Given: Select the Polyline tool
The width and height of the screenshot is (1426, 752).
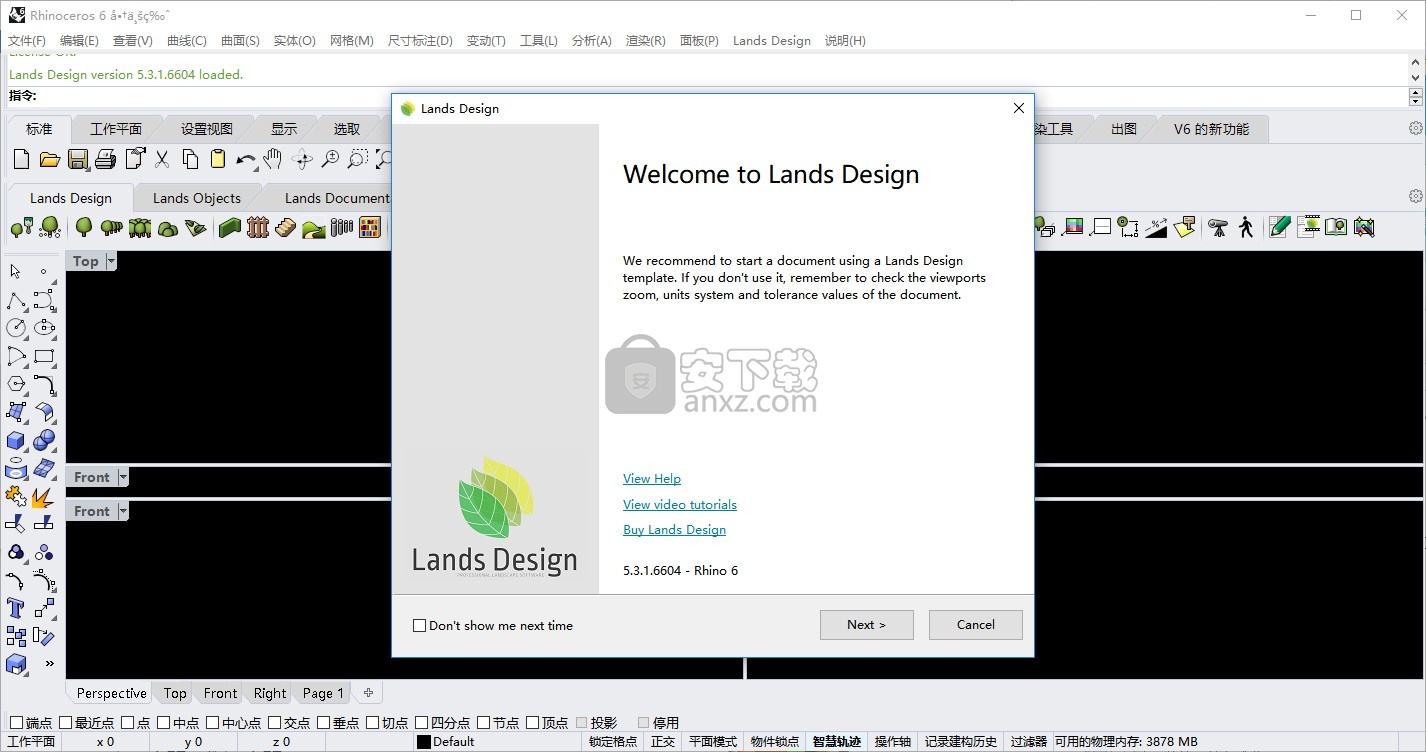Looking at the screenshot, I should pyautogui.click(x=16, y=300).
